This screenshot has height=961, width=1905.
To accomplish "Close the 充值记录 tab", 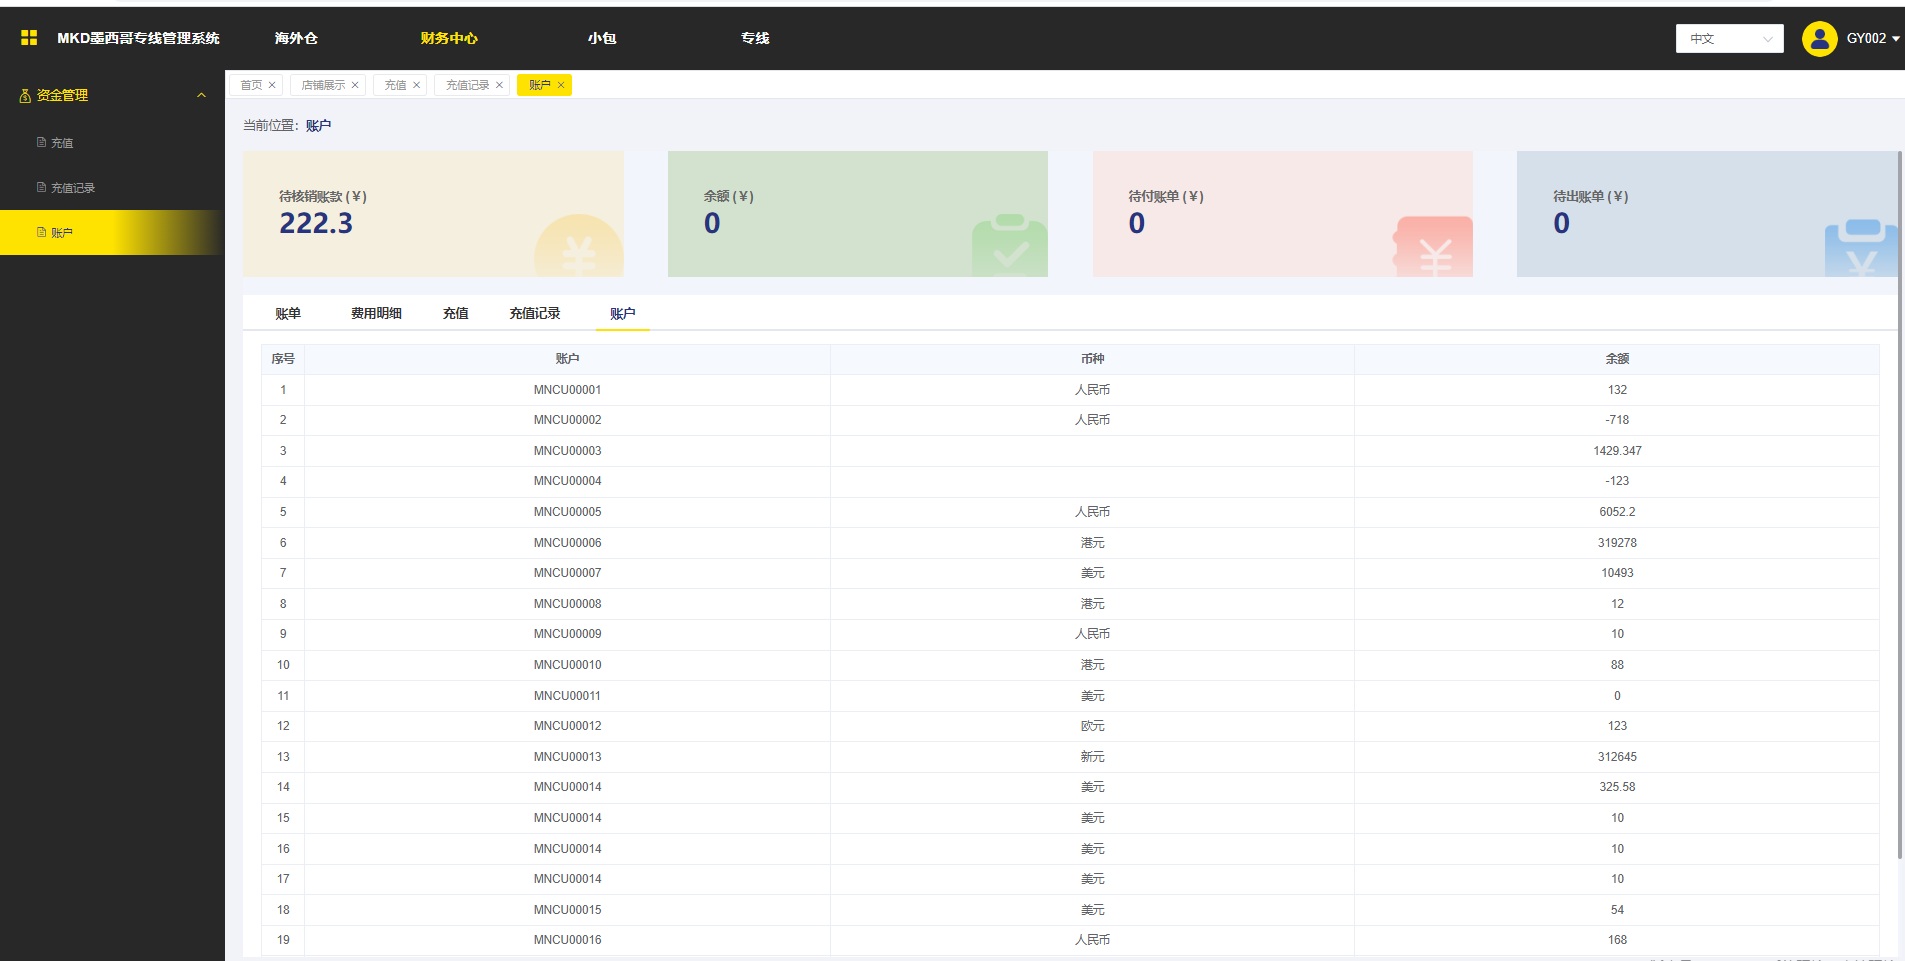I will click(x=499, y=86).
